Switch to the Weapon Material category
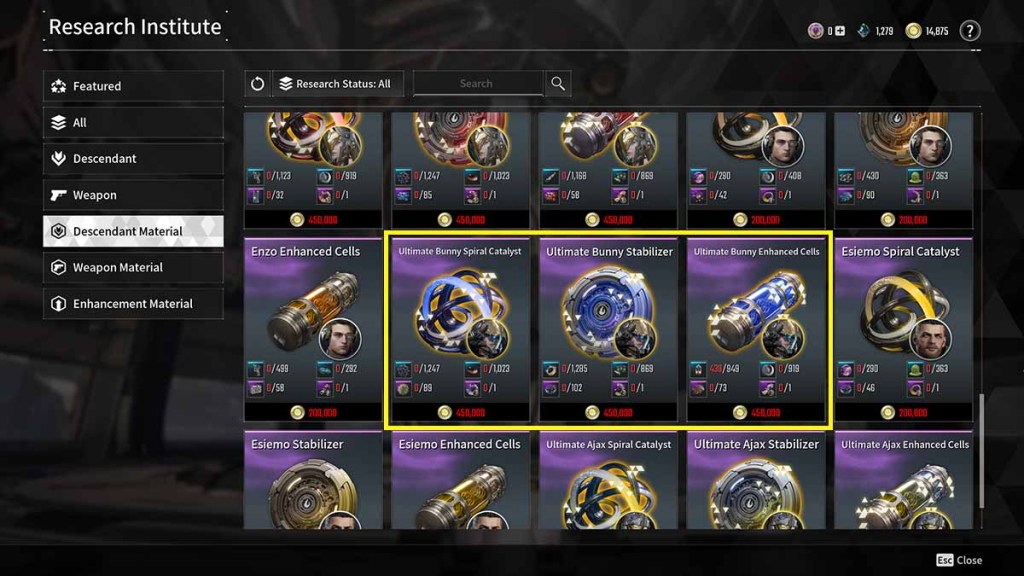Viewport: 1024px width, 576px height. 133,267
